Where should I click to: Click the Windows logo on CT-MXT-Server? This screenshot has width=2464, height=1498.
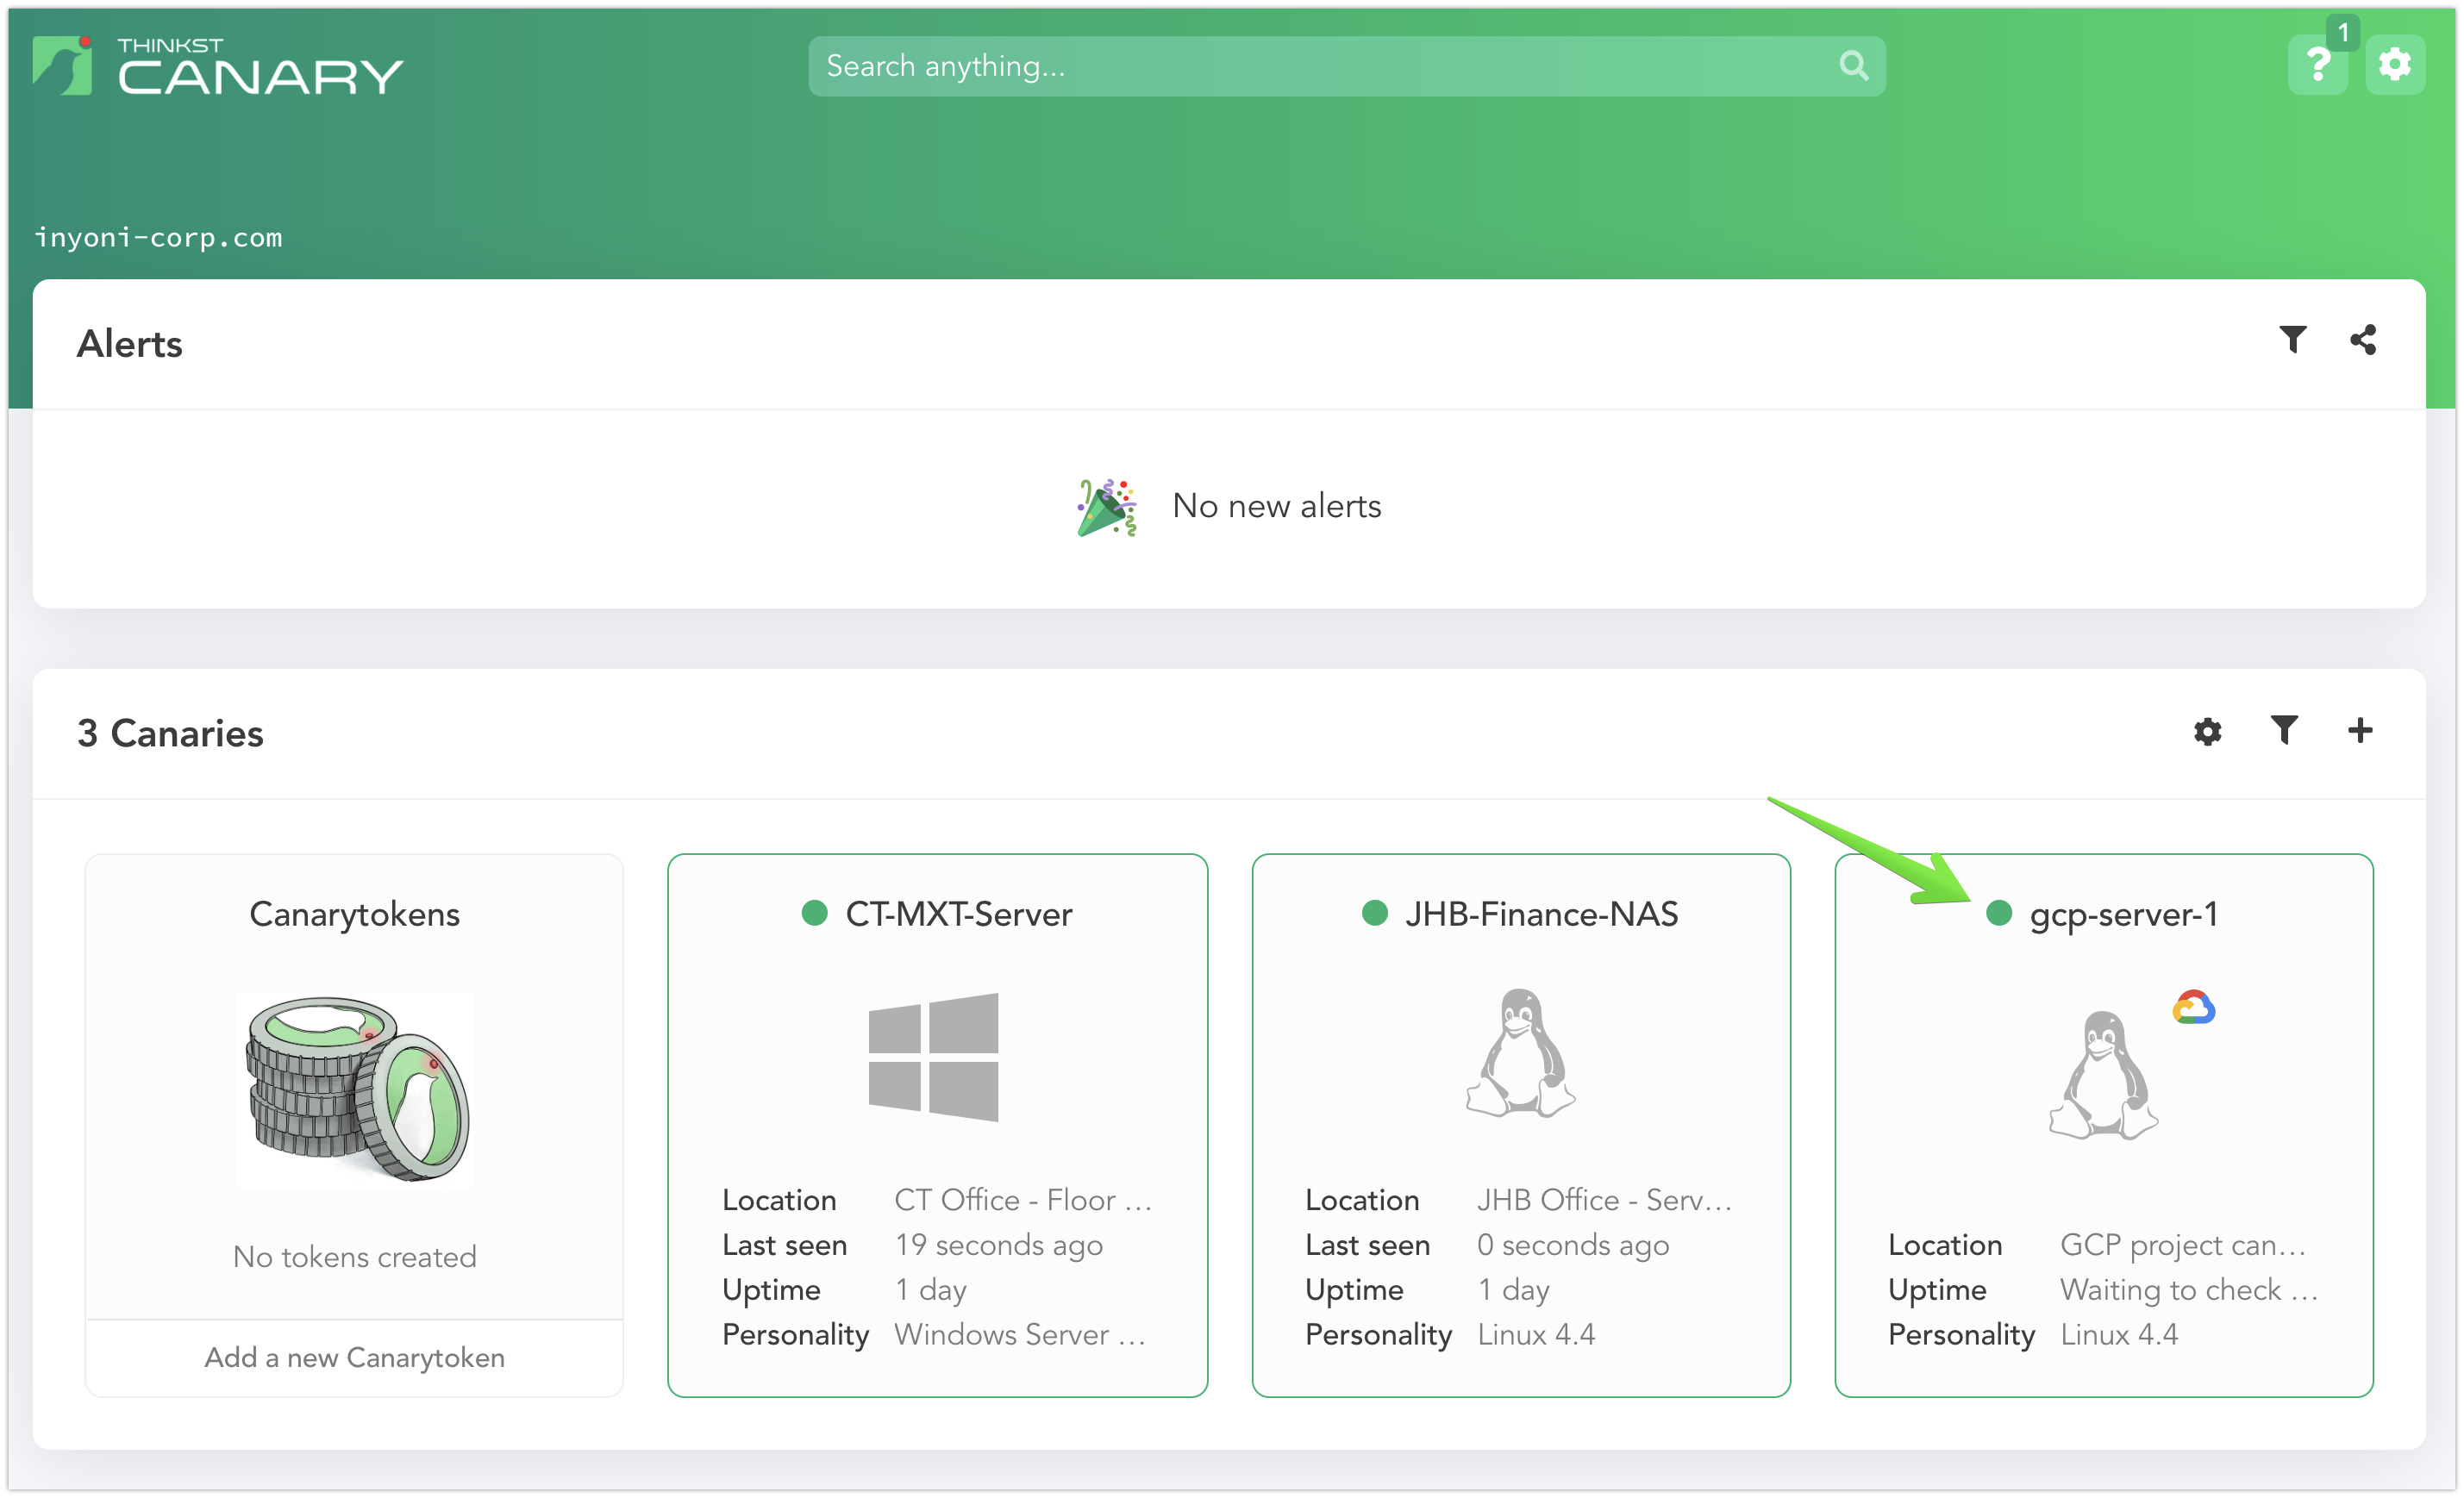coord(933,1057)
